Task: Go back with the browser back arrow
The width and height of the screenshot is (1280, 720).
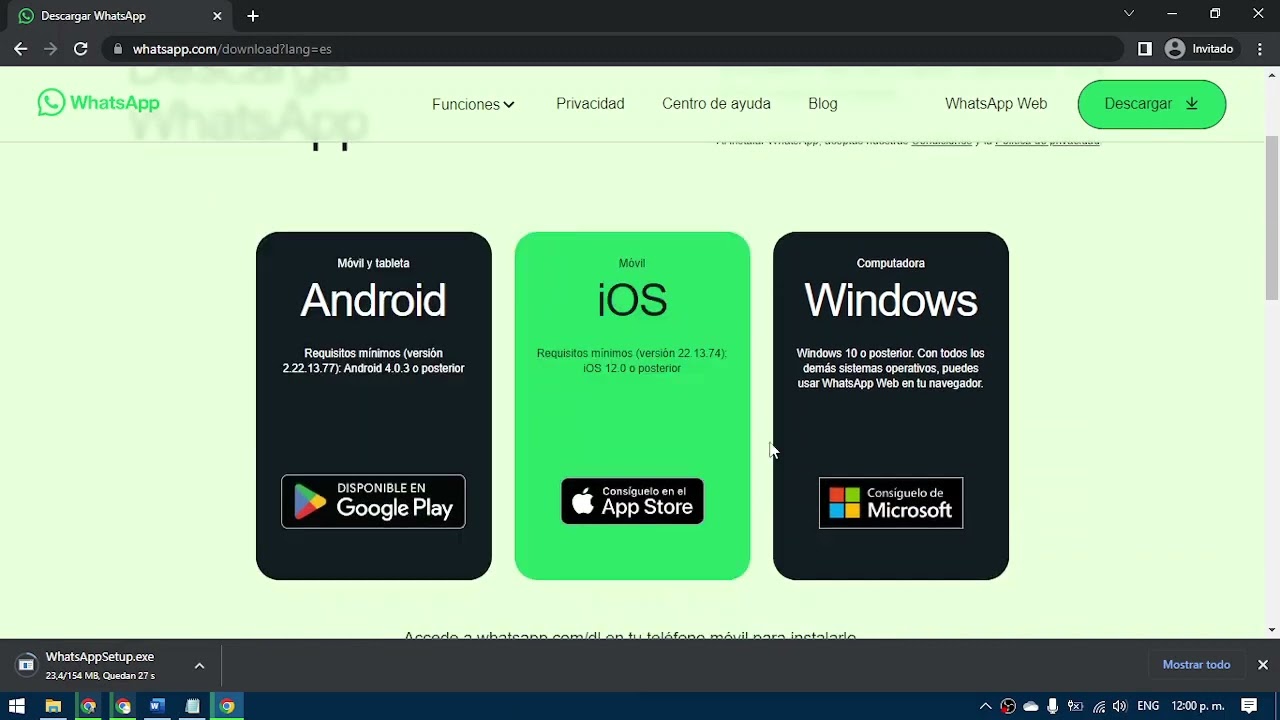Action: [x=21, y=49]
